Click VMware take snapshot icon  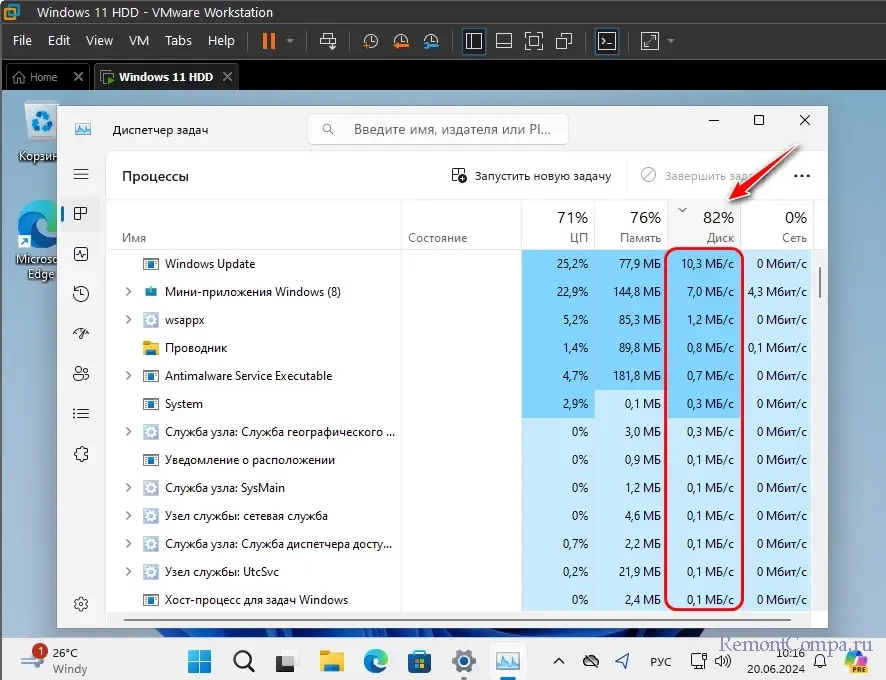pyautogui.click(x=371, y=41)
